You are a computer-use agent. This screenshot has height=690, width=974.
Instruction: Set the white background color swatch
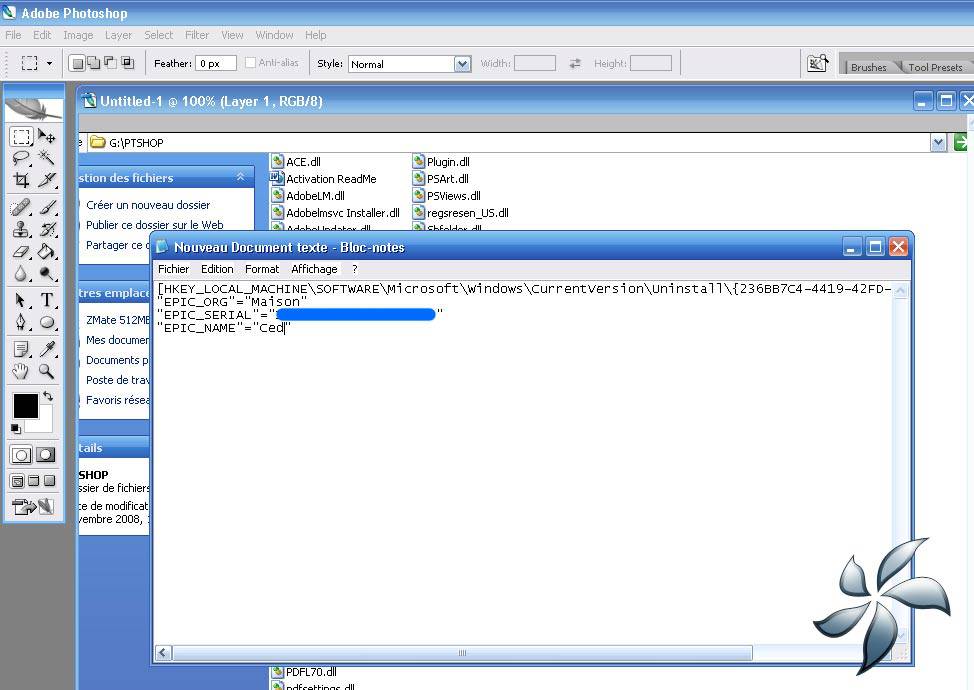tap(45, 425)
